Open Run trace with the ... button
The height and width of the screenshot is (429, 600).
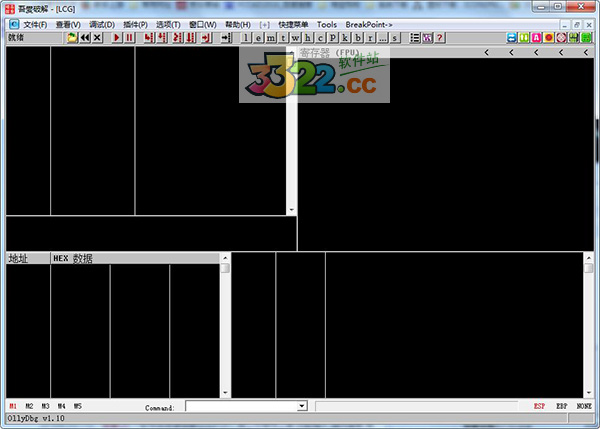pyautogui.click(x=383, y=38)
